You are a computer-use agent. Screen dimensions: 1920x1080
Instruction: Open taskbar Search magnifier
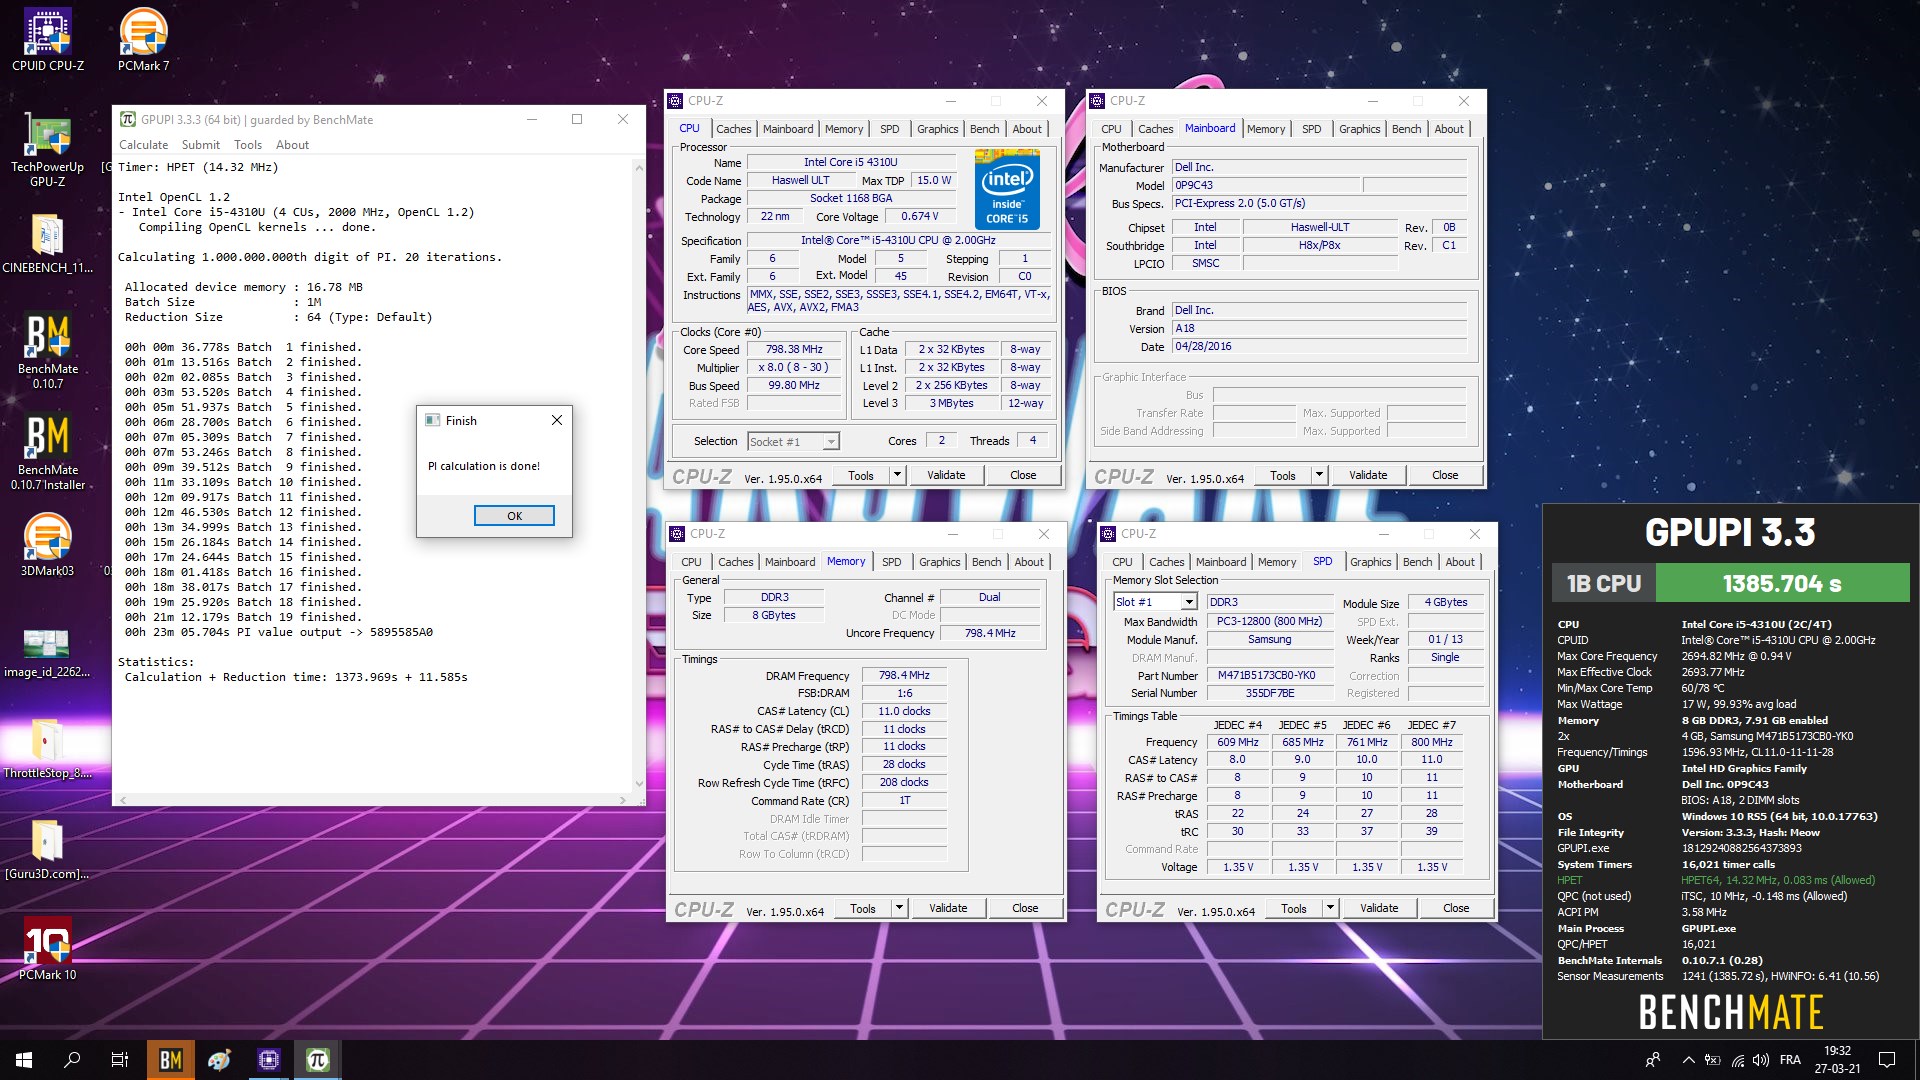pos(72,1060)
